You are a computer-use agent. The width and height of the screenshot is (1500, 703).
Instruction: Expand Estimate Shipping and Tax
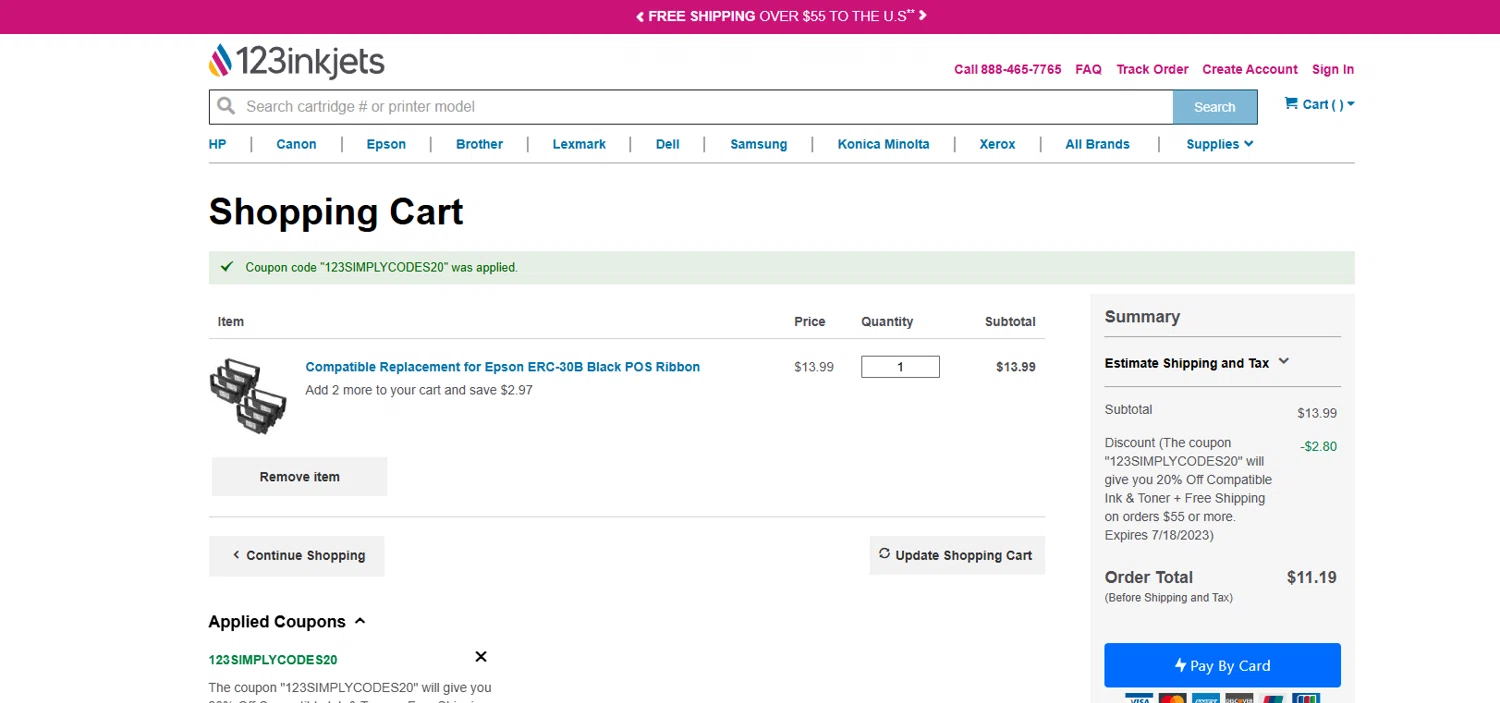click(x=1197, y=363)
